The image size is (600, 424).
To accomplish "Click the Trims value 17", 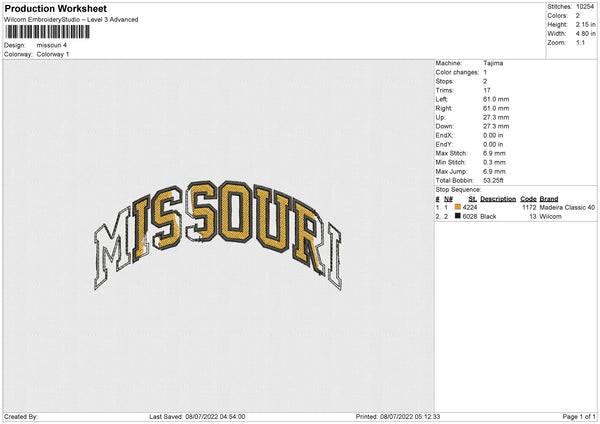I will [x=487, y=90].
